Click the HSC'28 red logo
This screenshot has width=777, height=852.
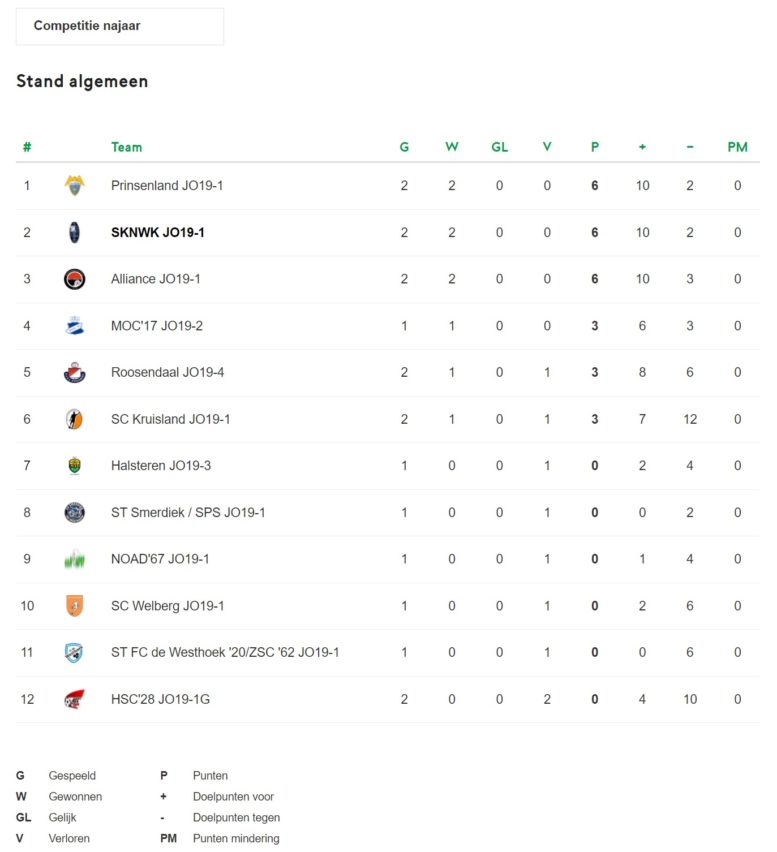point(74,699)
